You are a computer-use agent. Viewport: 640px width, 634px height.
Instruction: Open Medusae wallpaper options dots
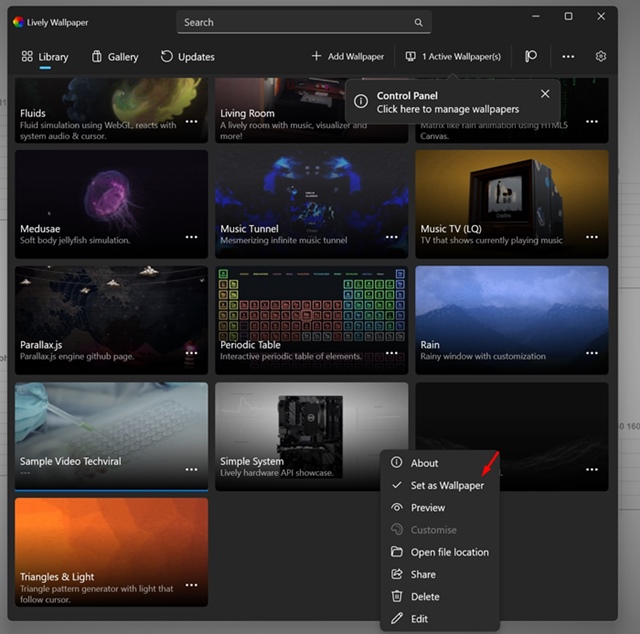pos(191,237)
